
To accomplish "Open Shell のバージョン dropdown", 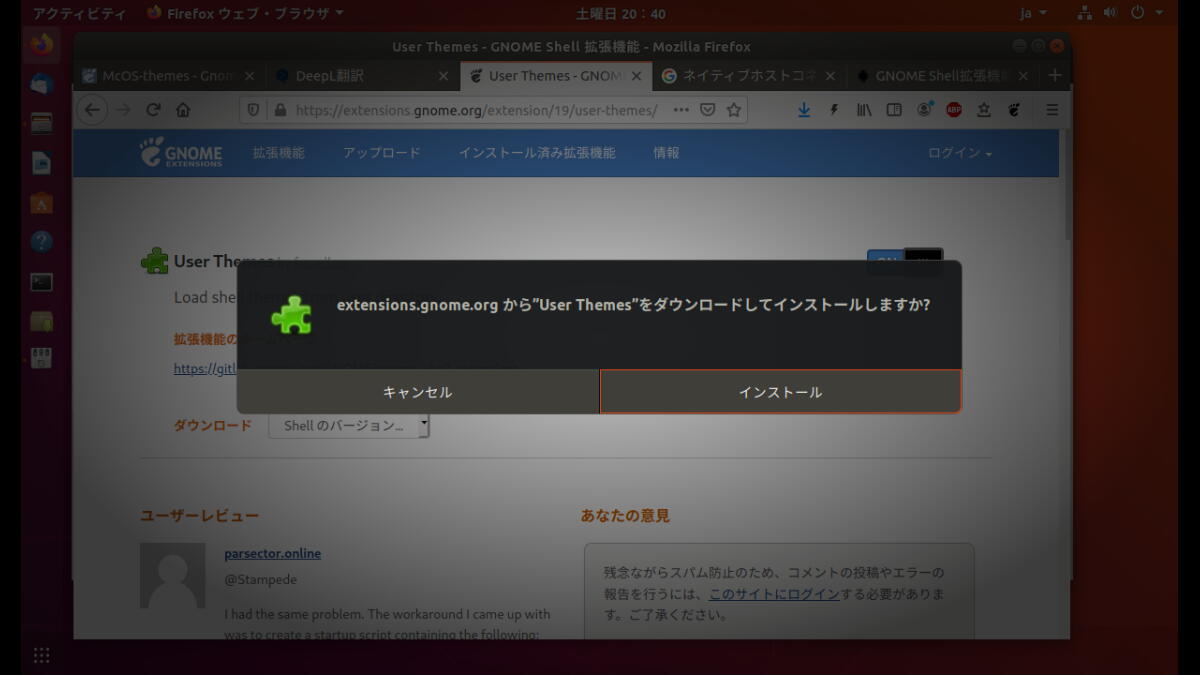I will 349,426.
